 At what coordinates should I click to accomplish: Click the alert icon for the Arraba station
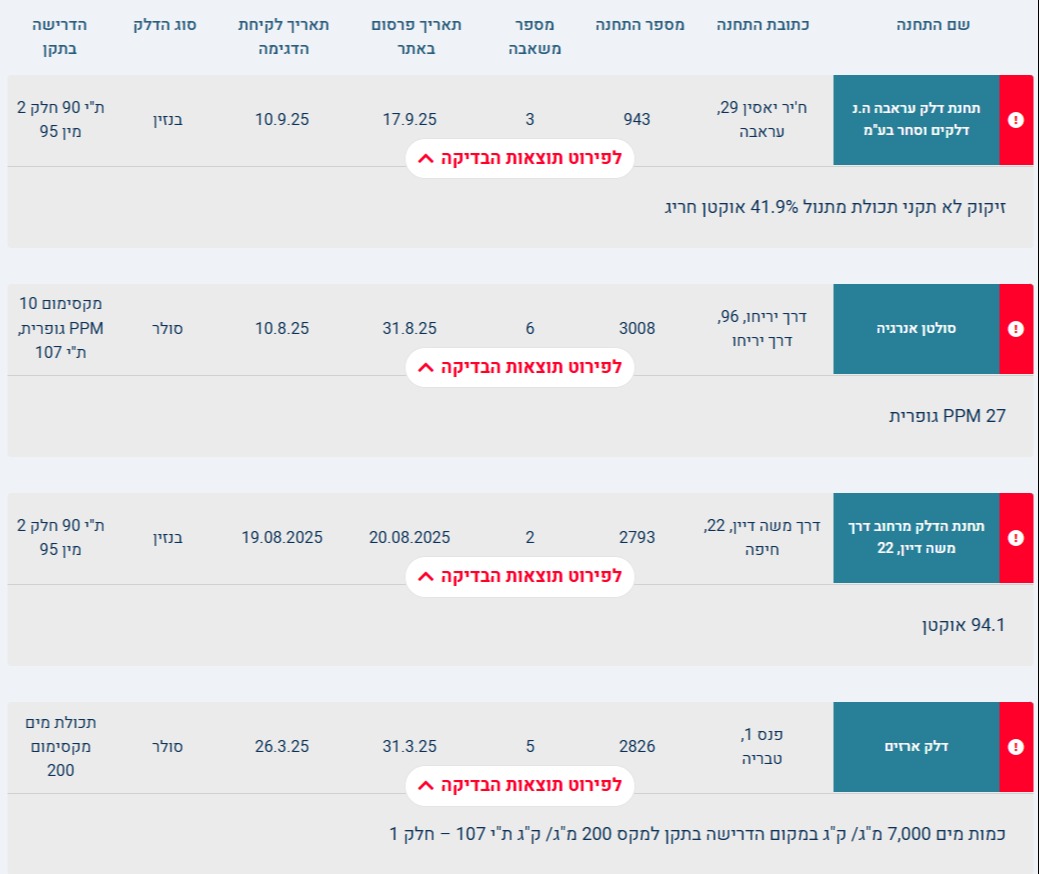[1016, 120]
